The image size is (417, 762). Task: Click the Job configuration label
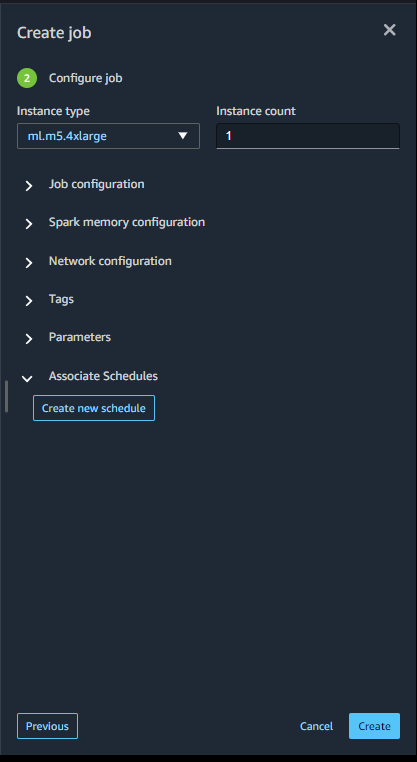(96, 184)
